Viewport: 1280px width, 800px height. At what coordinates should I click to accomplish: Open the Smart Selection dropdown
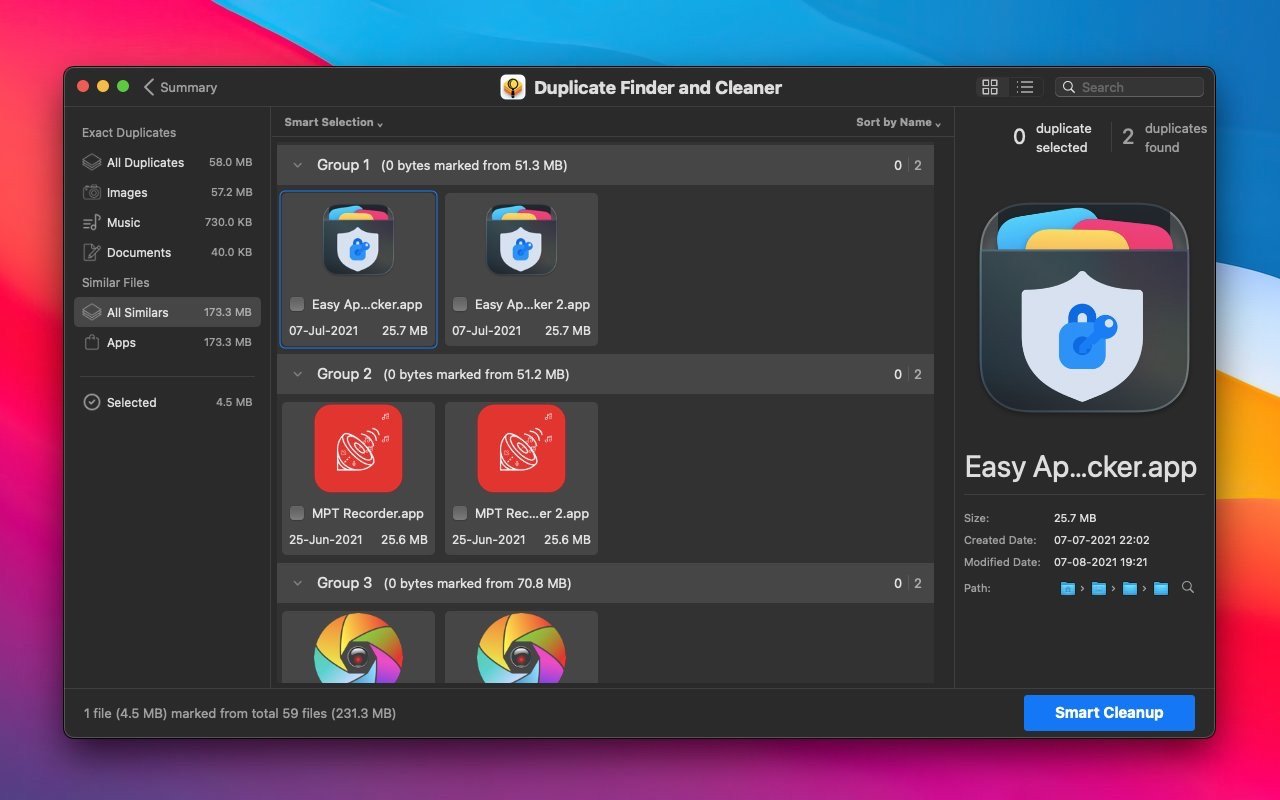click(x=333, y=122)
